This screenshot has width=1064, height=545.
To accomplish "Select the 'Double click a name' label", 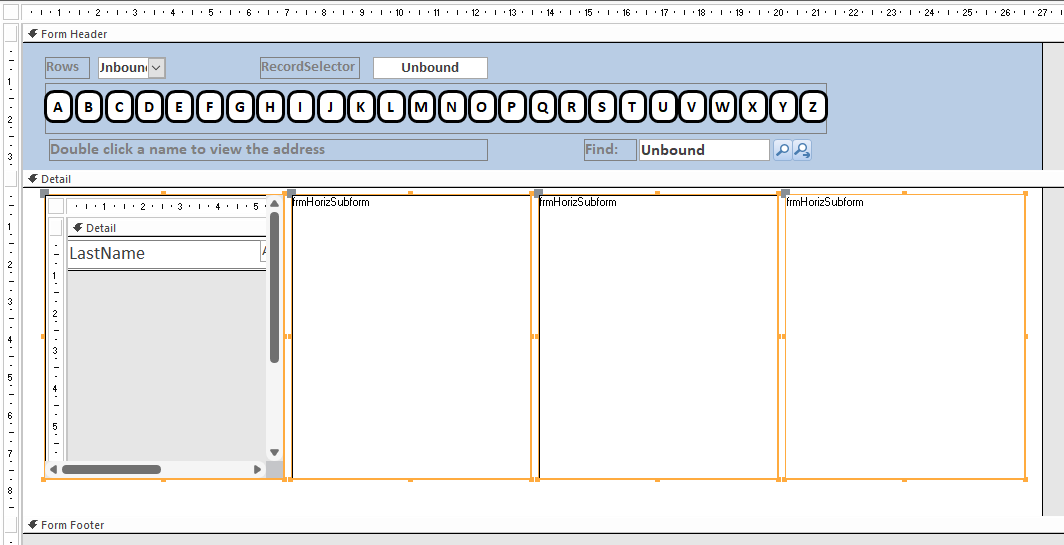I will tap(268, 150).
